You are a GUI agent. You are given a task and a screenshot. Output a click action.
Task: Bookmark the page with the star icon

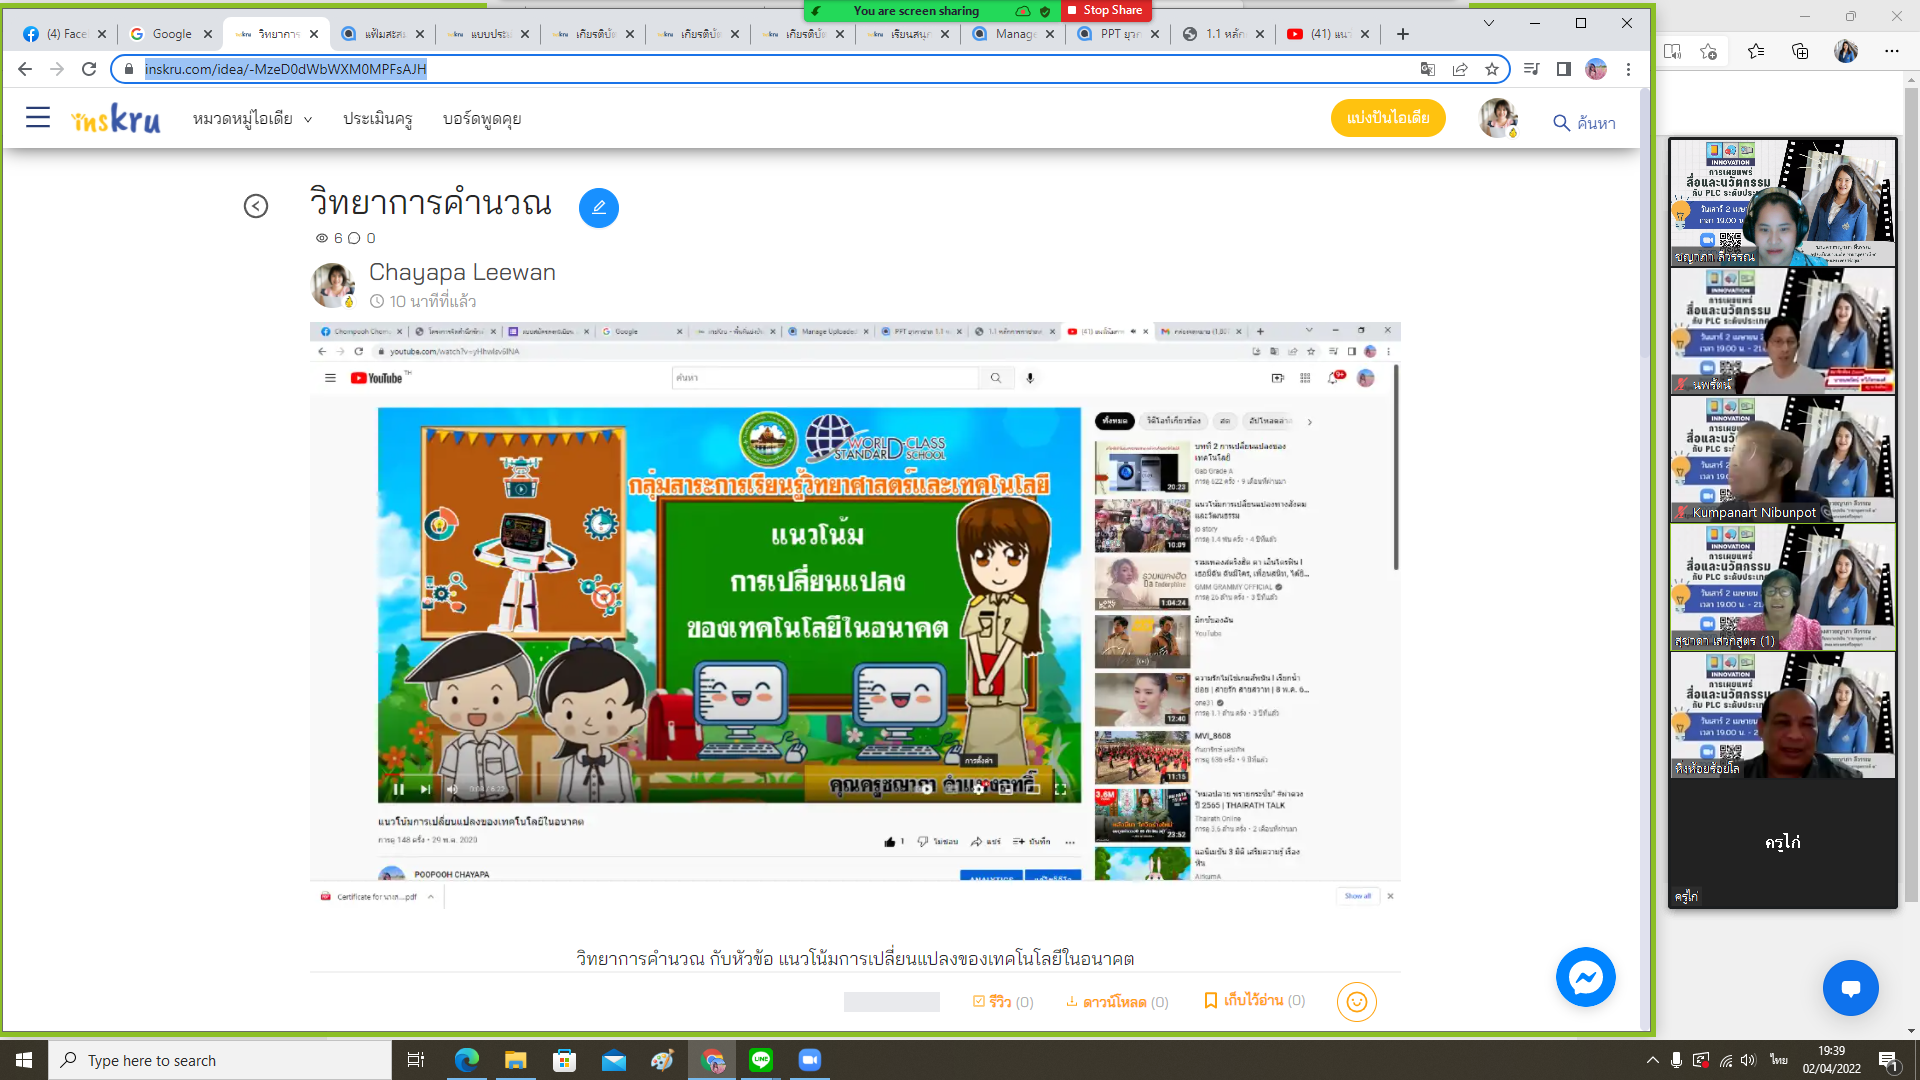[1491, 69]
